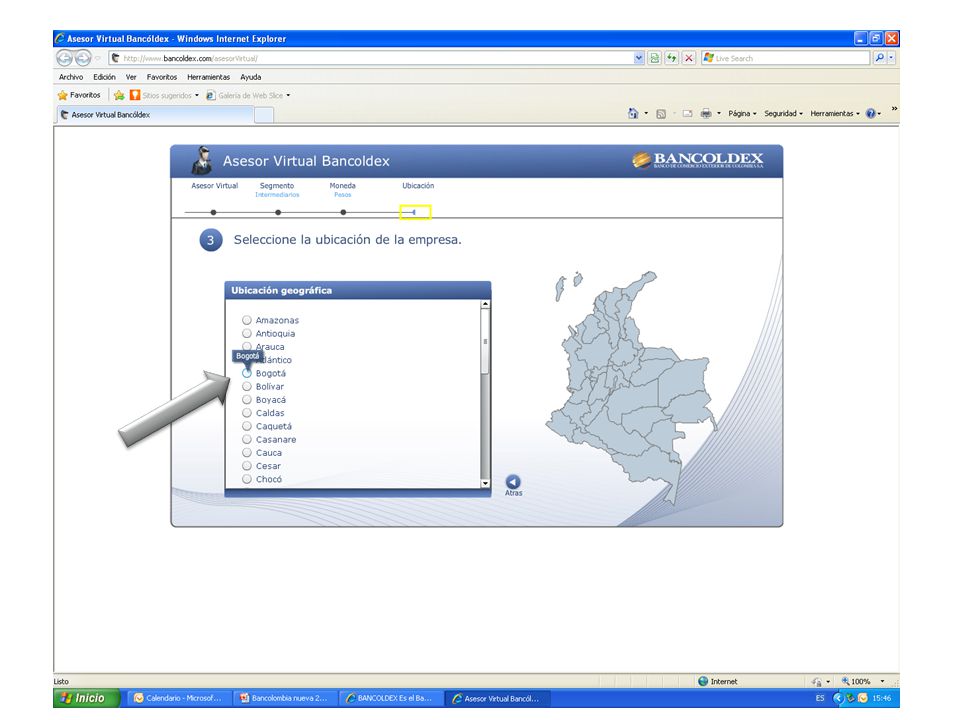This screenshot has width=960, height=720.
Task: Open Calendario Microsoft taskbar item
Action: tap(178, 698)
